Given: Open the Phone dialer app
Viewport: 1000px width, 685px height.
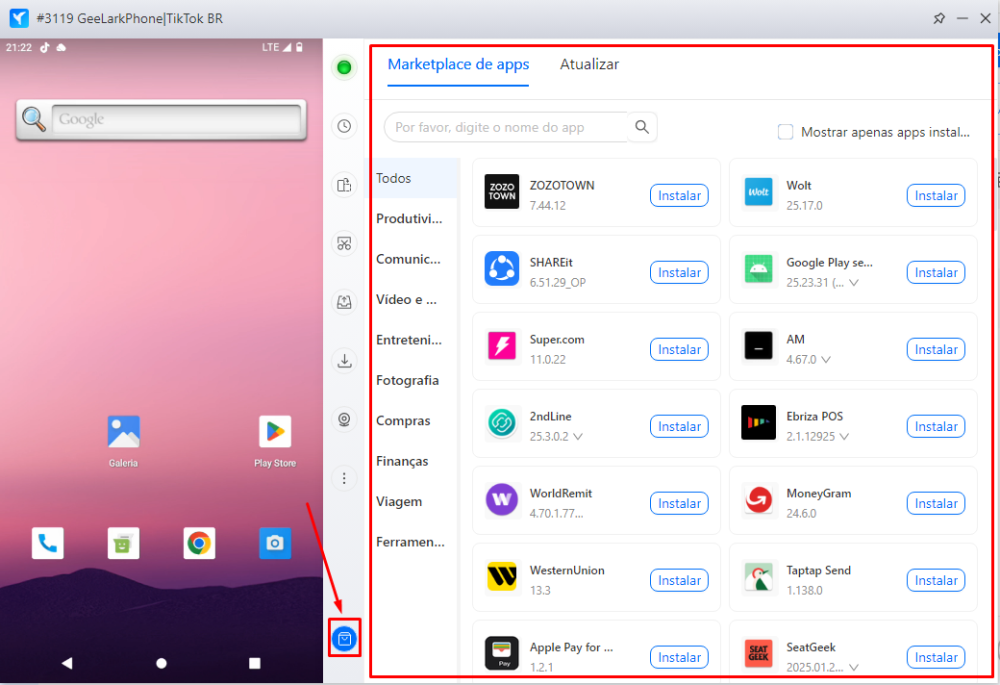Looking at the screenshot, I should coord(48,543).
